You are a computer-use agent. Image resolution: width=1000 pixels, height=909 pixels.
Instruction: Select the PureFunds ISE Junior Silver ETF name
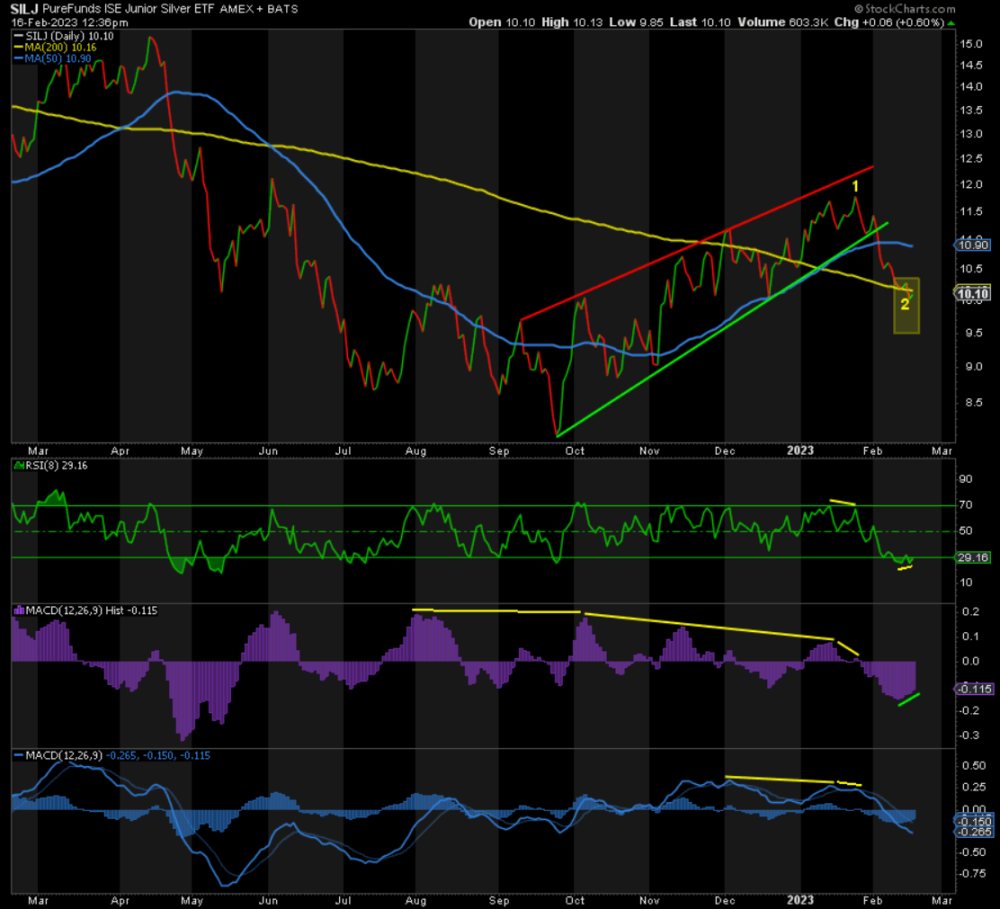[129, 9]
